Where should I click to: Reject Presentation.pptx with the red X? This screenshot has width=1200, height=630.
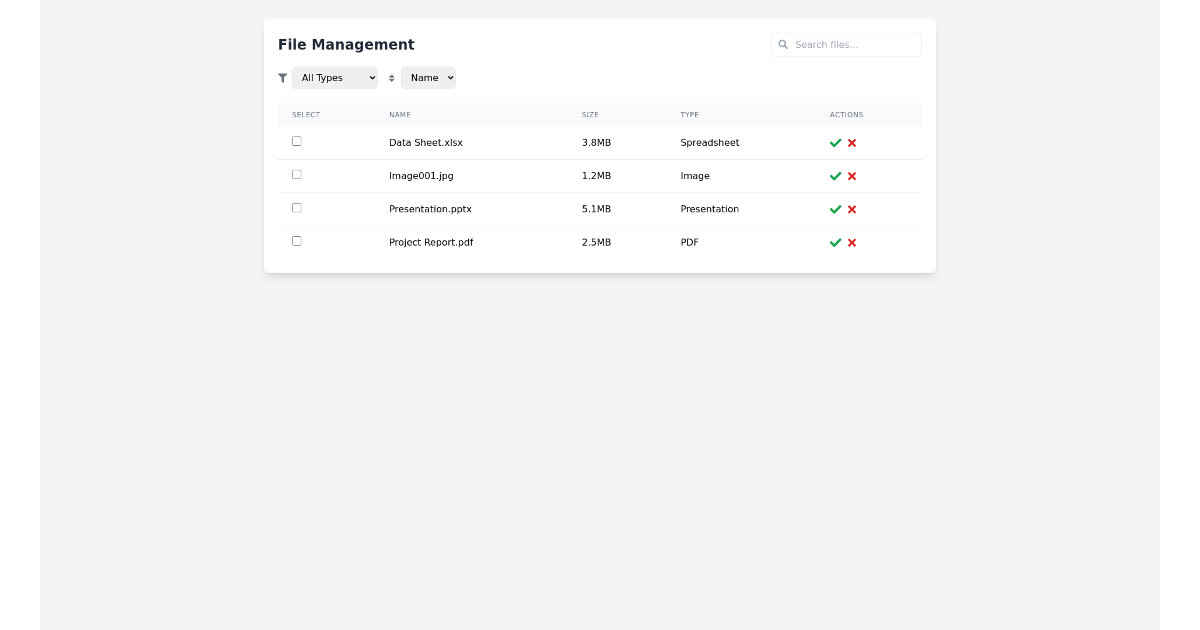(851, 209)
